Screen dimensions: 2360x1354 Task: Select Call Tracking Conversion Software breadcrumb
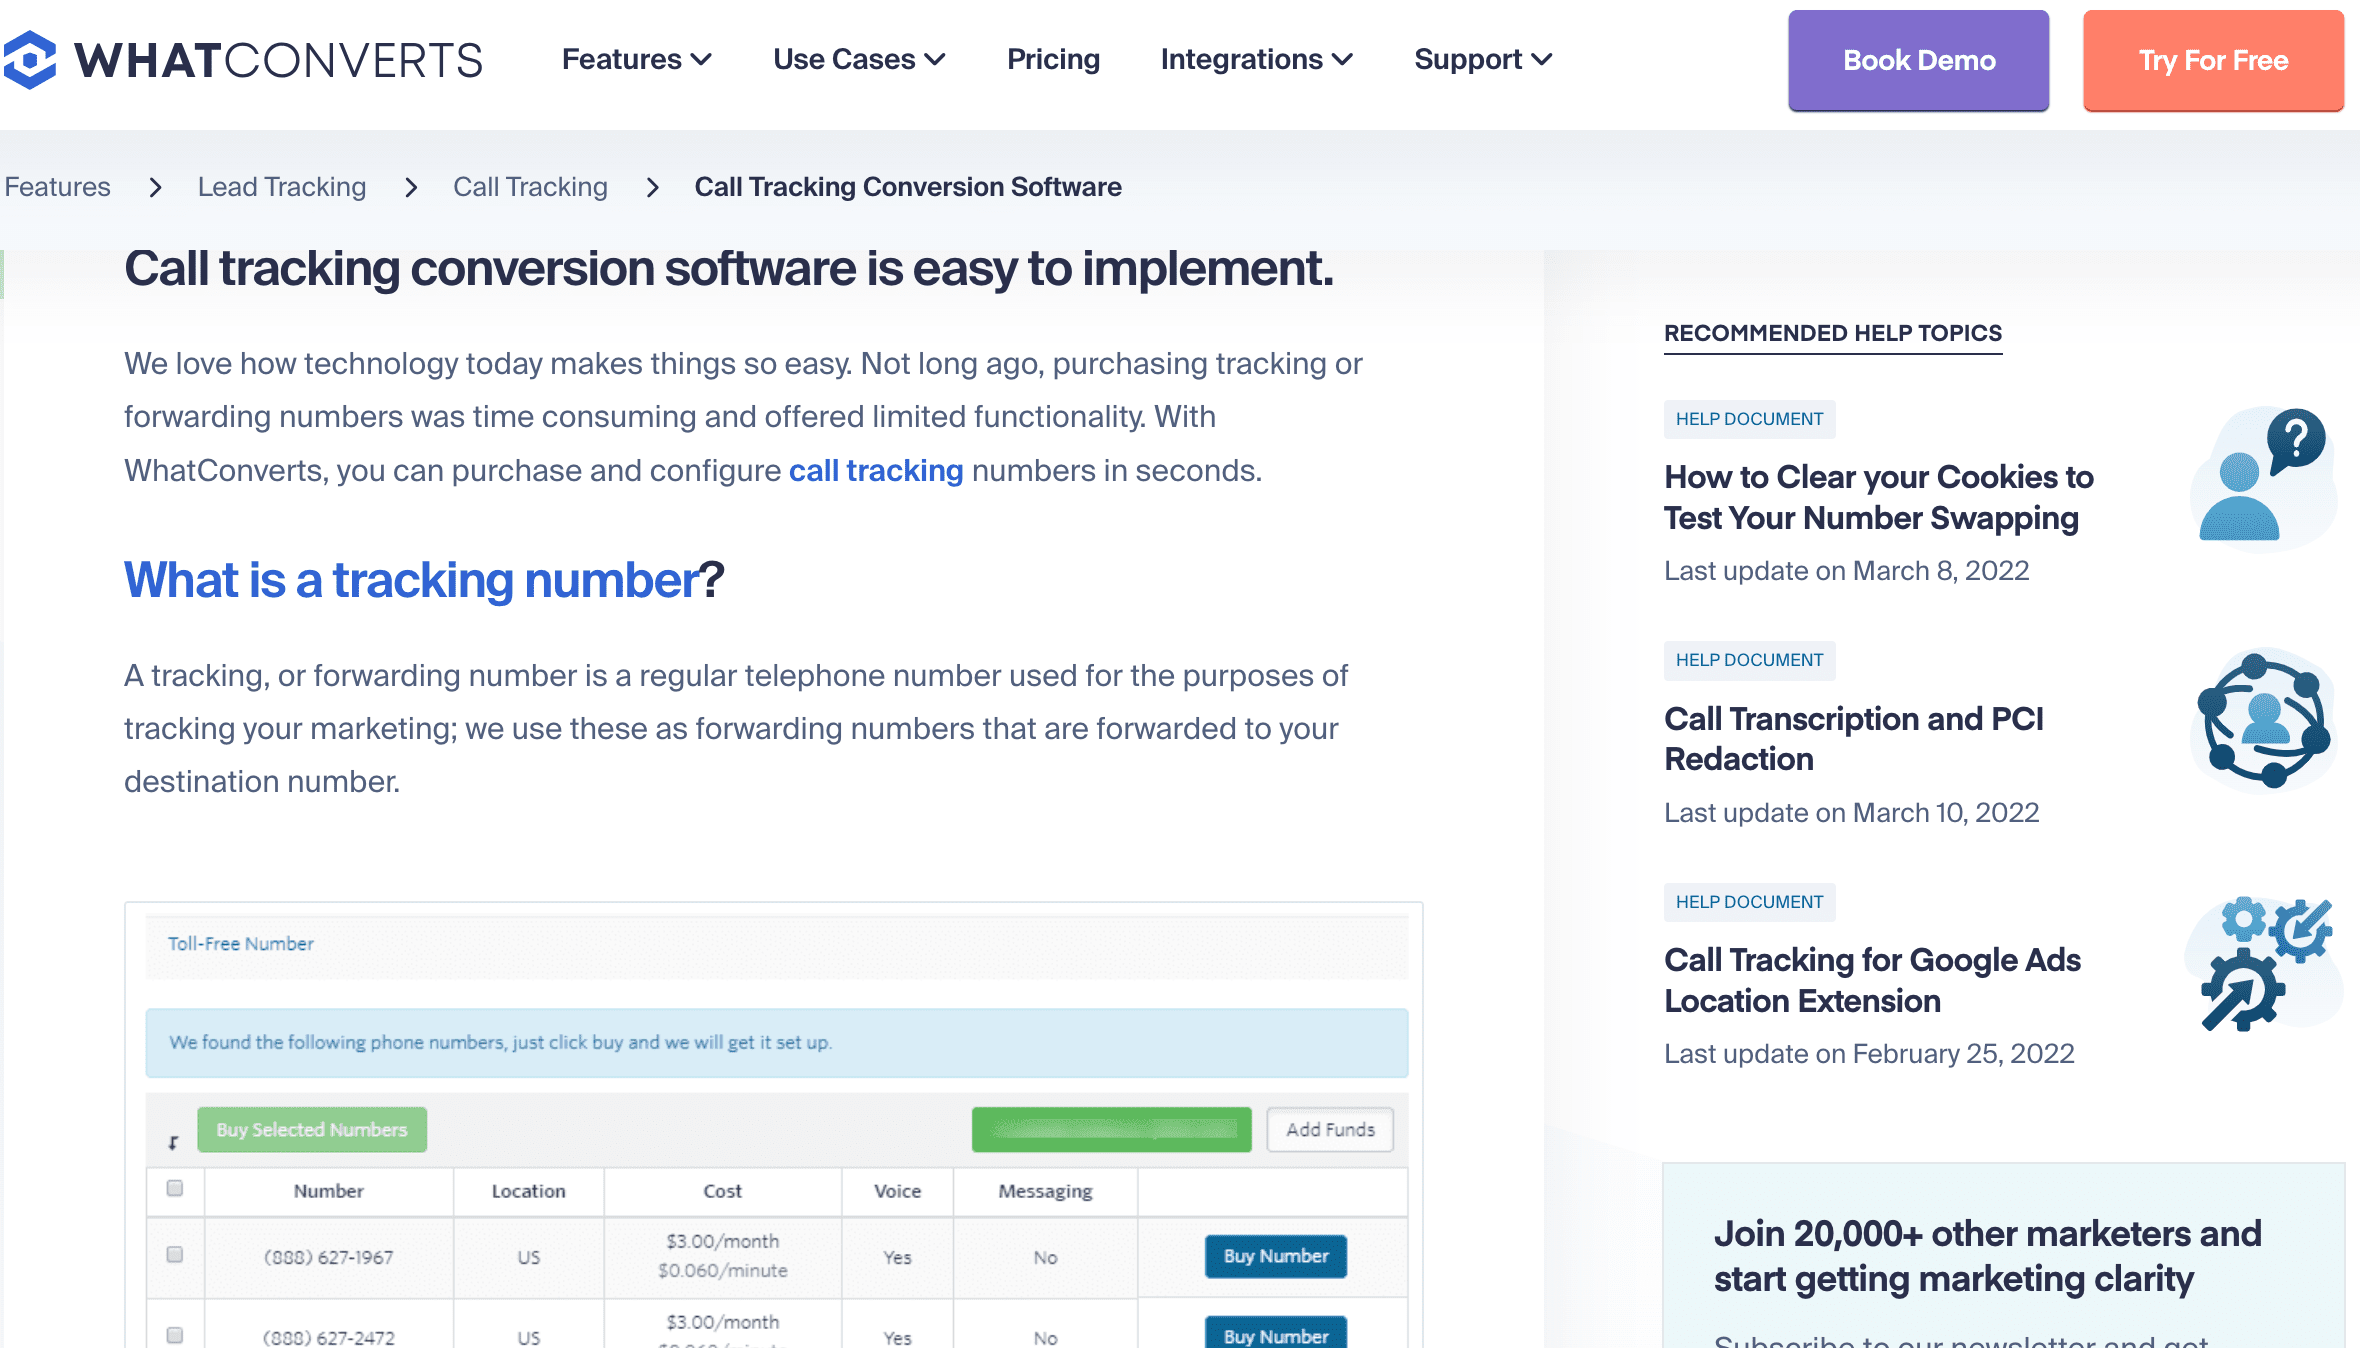coord(908,187)
